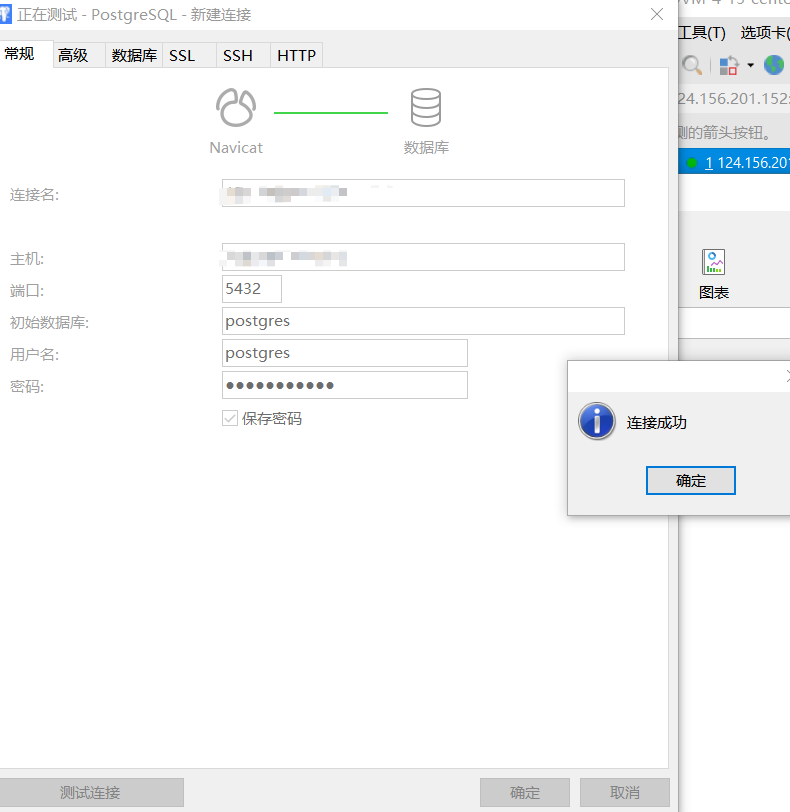Open the 工具(T) menu in background window
Image resolution: width=790 pixels, height=812 pixels.
[x=702, y=33]
